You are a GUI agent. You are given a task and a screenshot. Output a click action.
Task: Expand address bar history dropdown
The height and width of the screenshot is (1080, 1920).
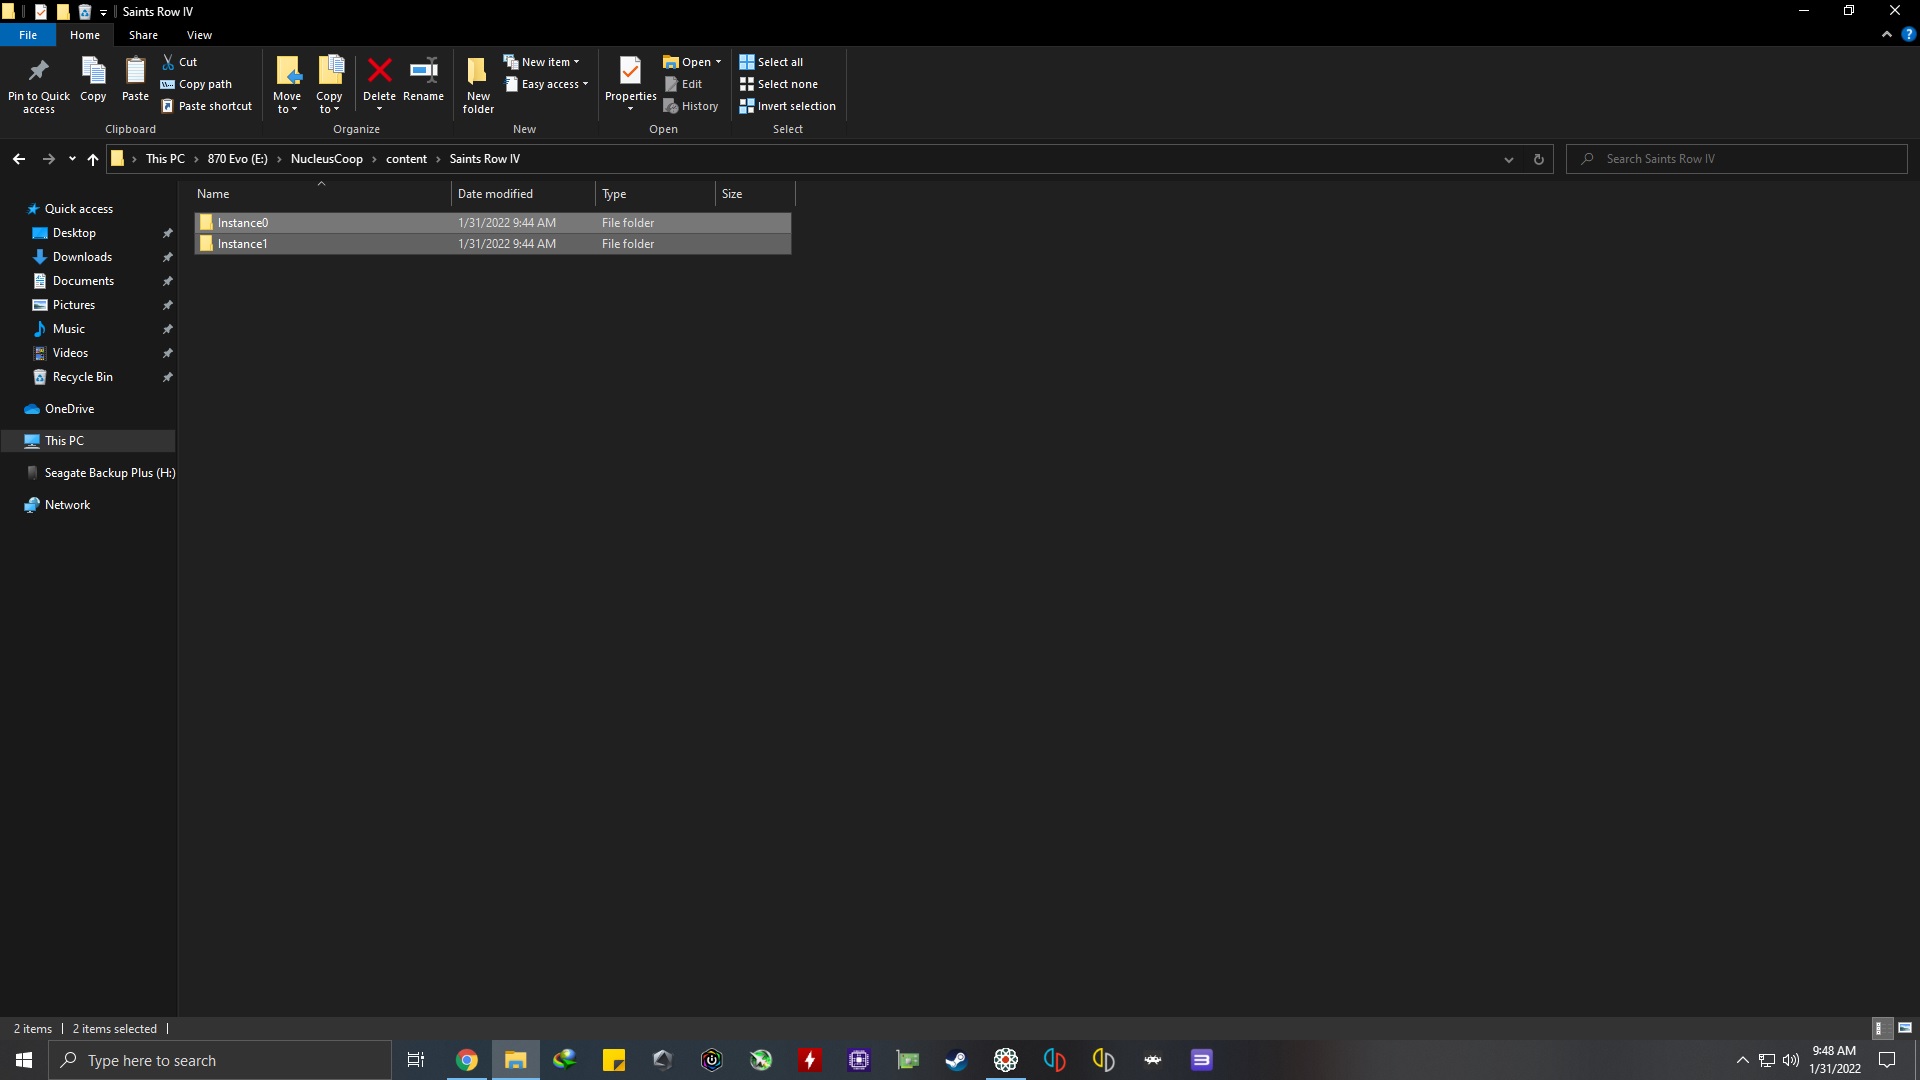[1509, 159]
